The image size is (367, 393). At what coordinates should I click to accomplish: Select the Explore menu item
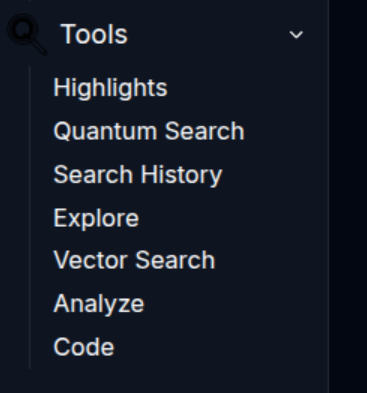click(96, 218)
